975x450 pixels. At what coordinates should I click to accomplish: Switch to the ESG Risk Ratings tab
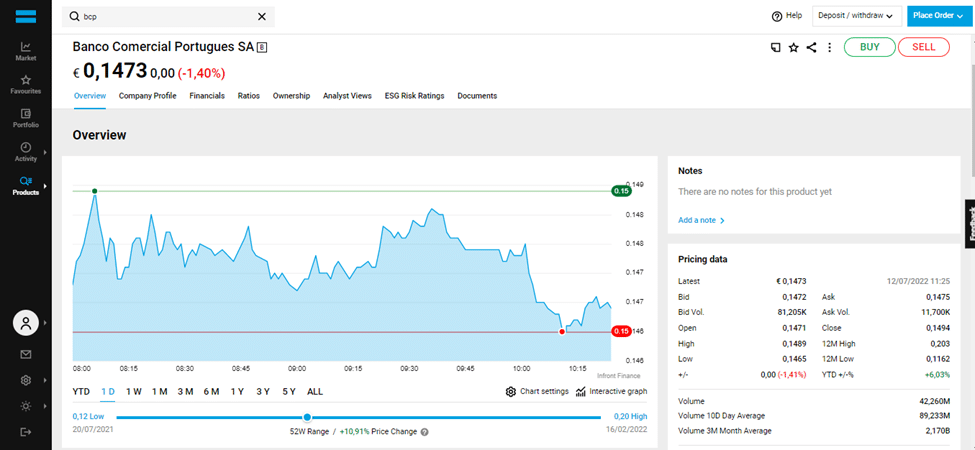[x=414, y=96]
